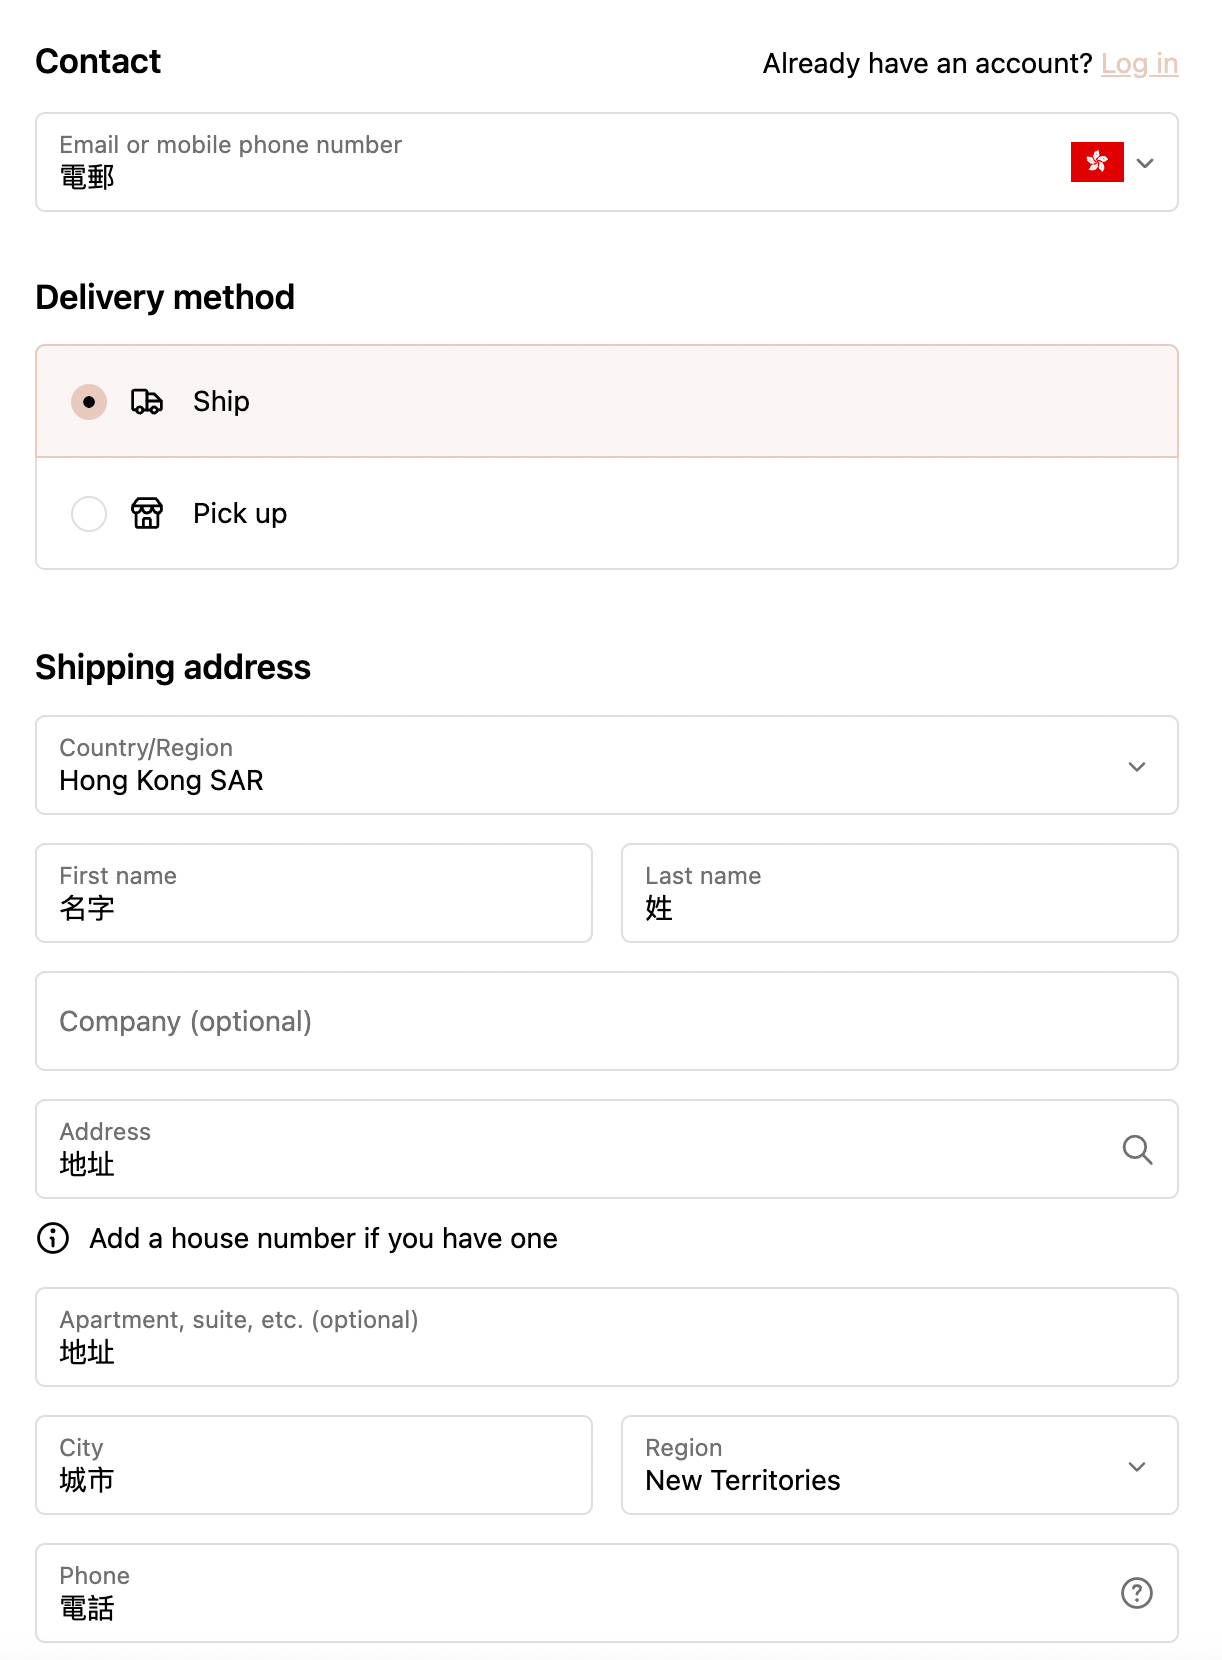Click the delivery truck icon beside Ship

click(x=147, y=402)
